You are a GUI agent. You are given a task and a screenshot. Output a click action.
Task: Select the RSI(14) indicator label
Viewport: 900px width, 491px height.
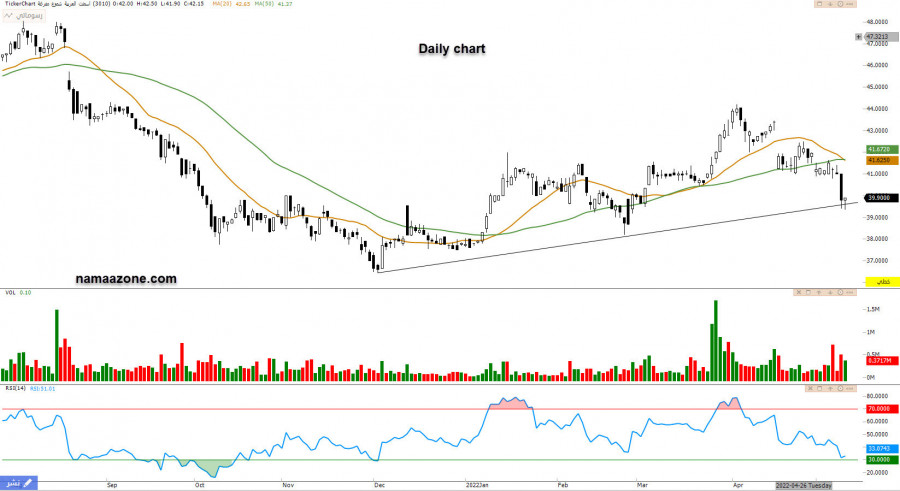pyautogui.click(x=15, y=388)
